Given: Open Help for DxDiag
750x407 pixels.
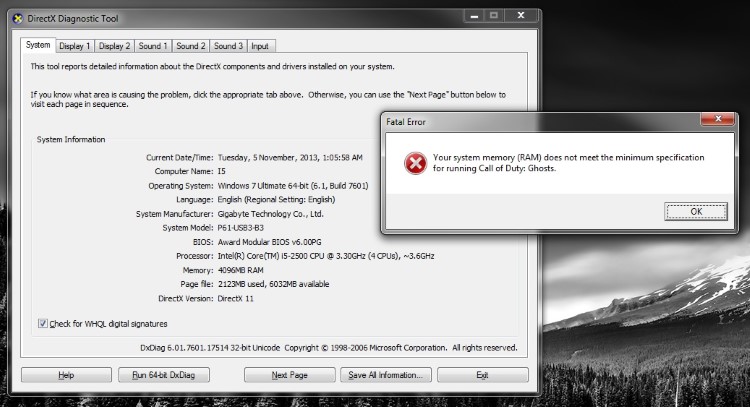Looking at the screenshot, I should [x=66, y=375].
